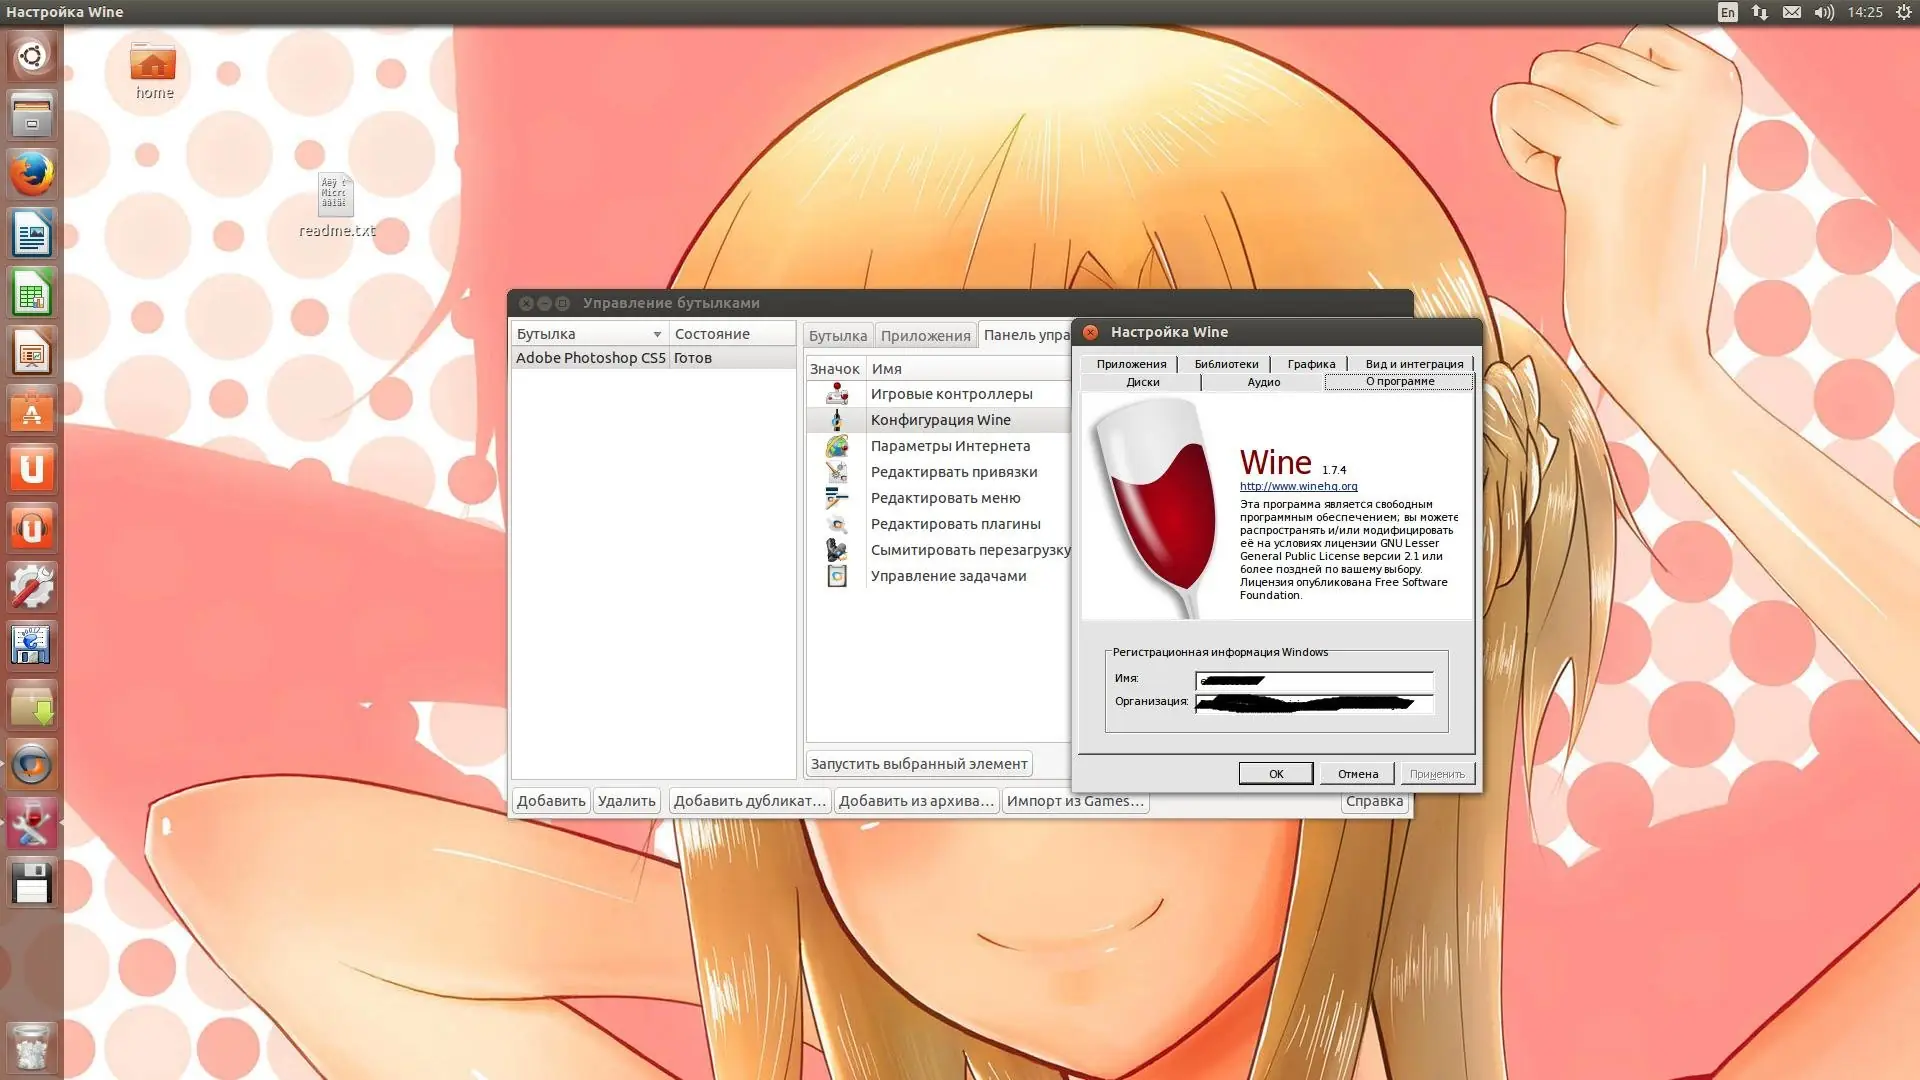
Task: Open the En keyboard layout indicator
Action: click(1727, 12)
